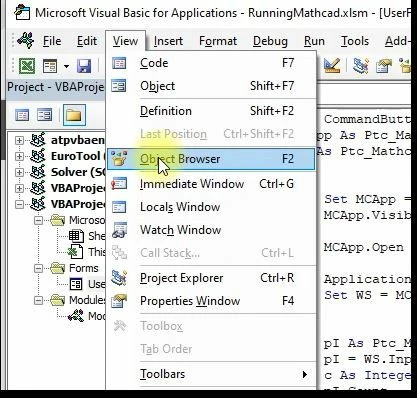
Task: Choose Definition from the View menu
Action: pos(211,111)
